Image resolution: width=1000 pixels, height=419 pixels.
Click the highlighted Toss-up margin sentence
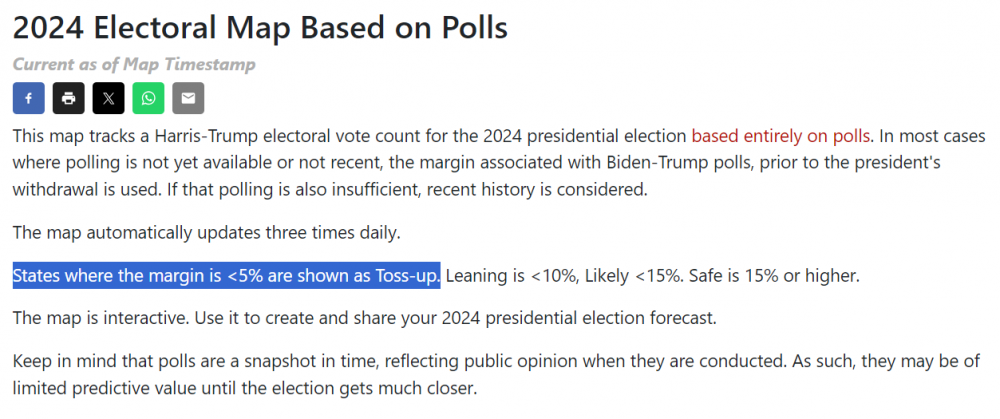[226, 275]
